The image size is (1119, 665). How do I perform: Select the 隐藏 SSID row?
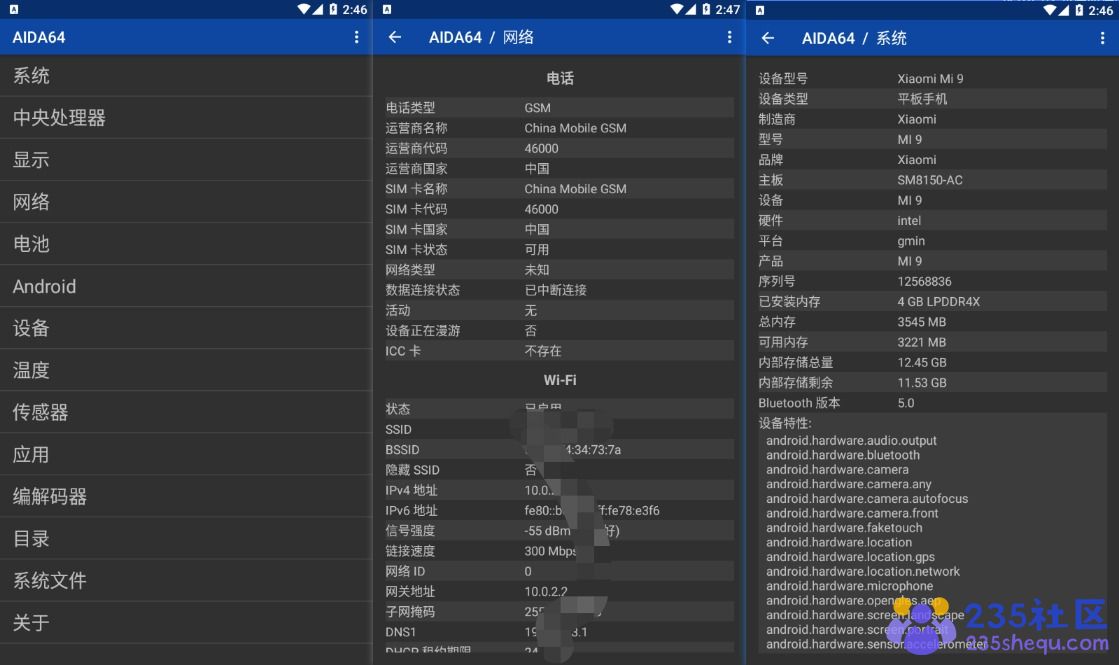560,469
